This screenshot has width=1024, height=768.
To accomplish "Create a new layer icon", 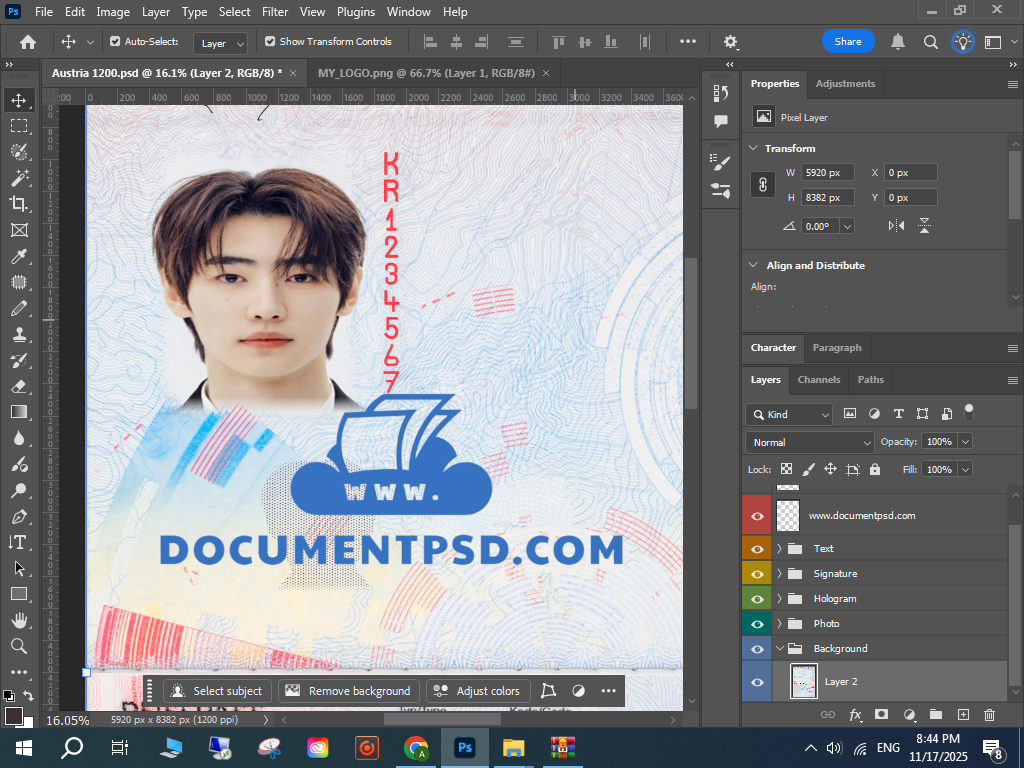I will (x=963, y=715).
